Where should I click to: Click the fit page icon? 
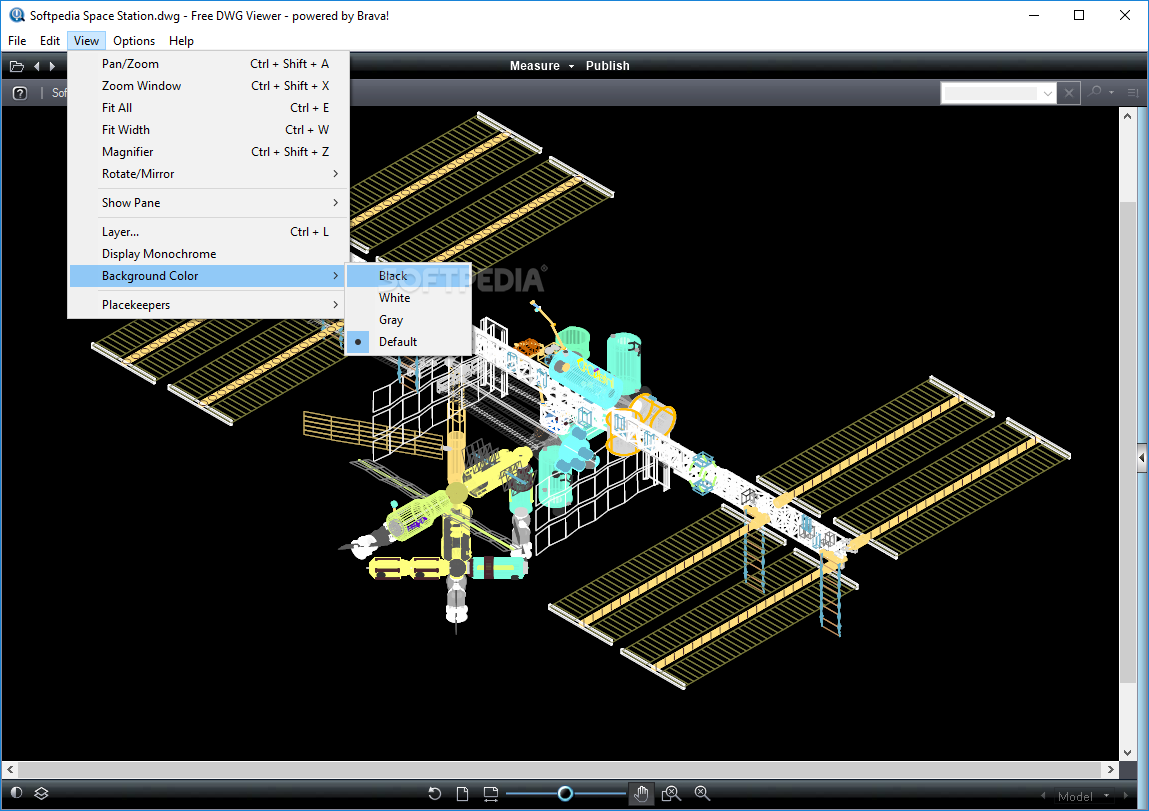point(462,793)
